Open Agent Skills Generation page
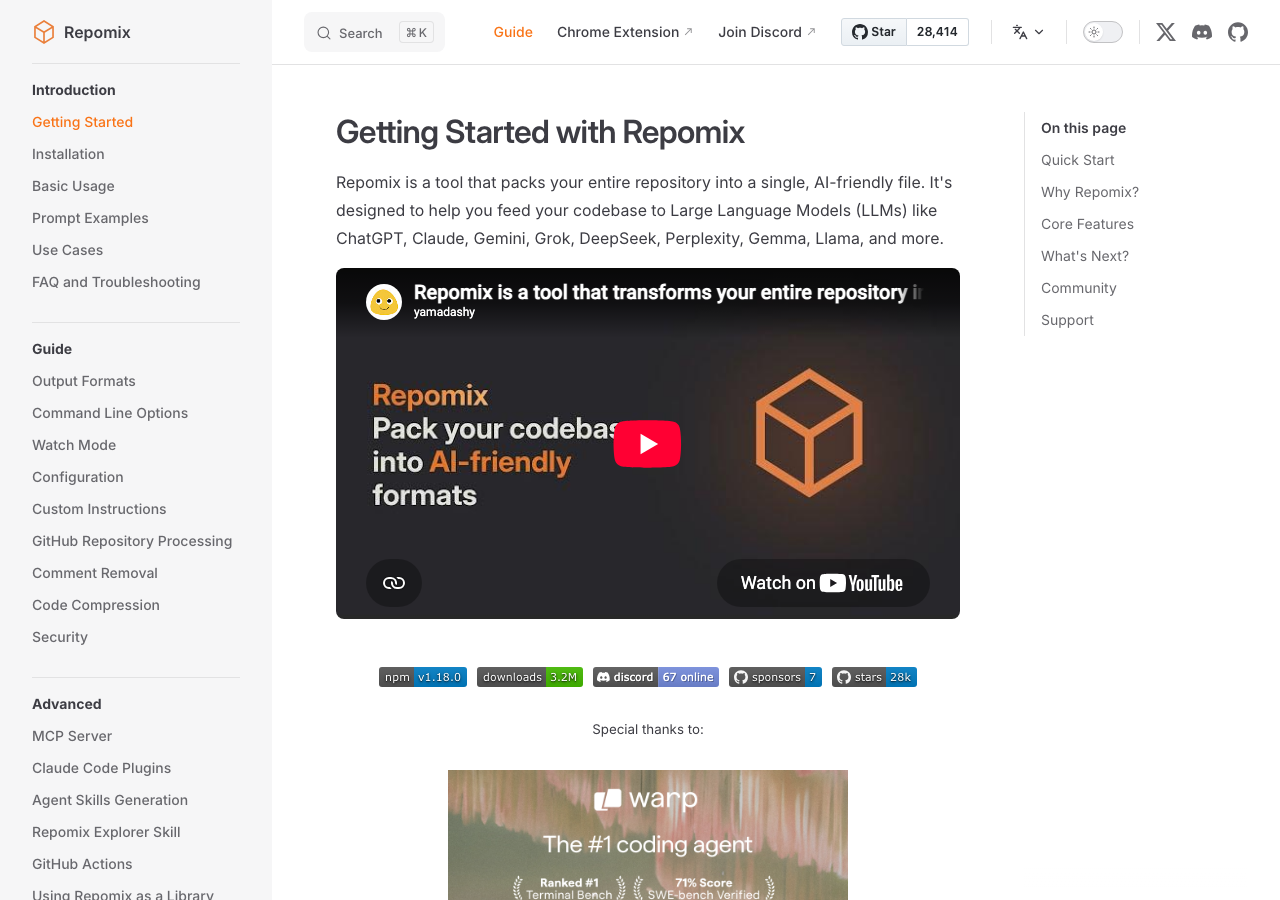The width and height of the screenshot is (1280, 900). point(110,800)
